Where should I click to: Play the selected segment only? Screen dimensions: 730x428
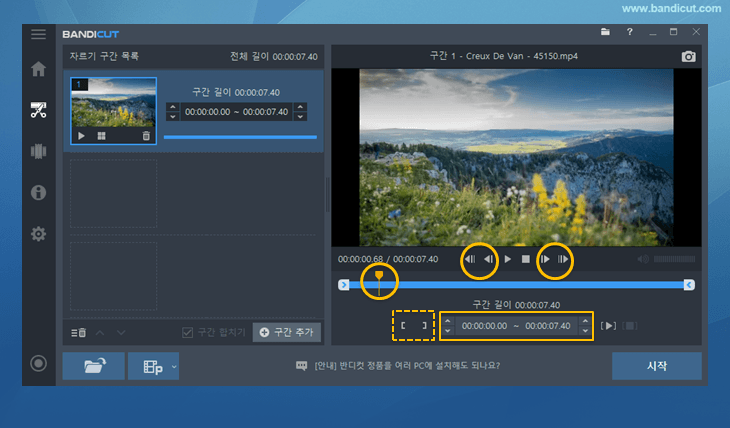click(x=608, y=326)
